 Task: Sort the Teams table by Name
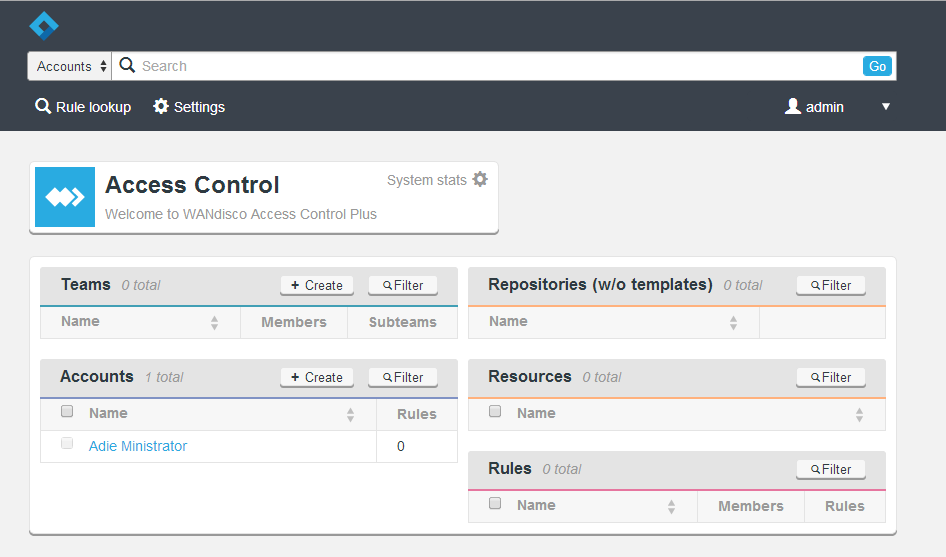[x=214, y=323]
